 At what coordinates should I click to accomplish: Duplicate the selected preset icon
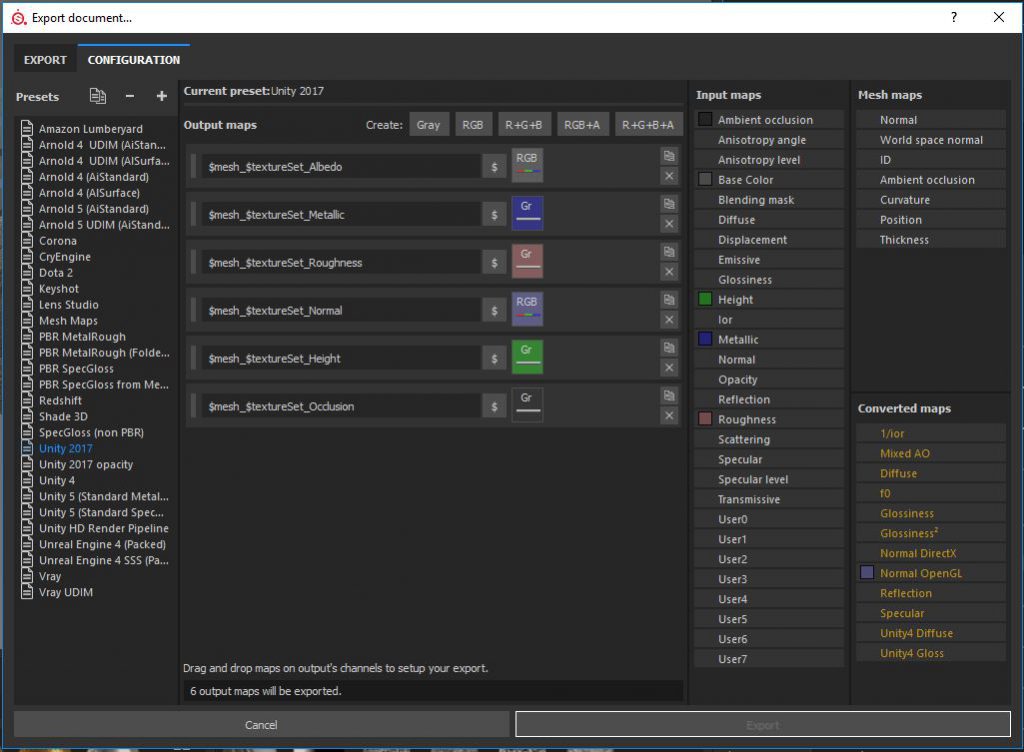pyautogui.click(x=97, y=96)
